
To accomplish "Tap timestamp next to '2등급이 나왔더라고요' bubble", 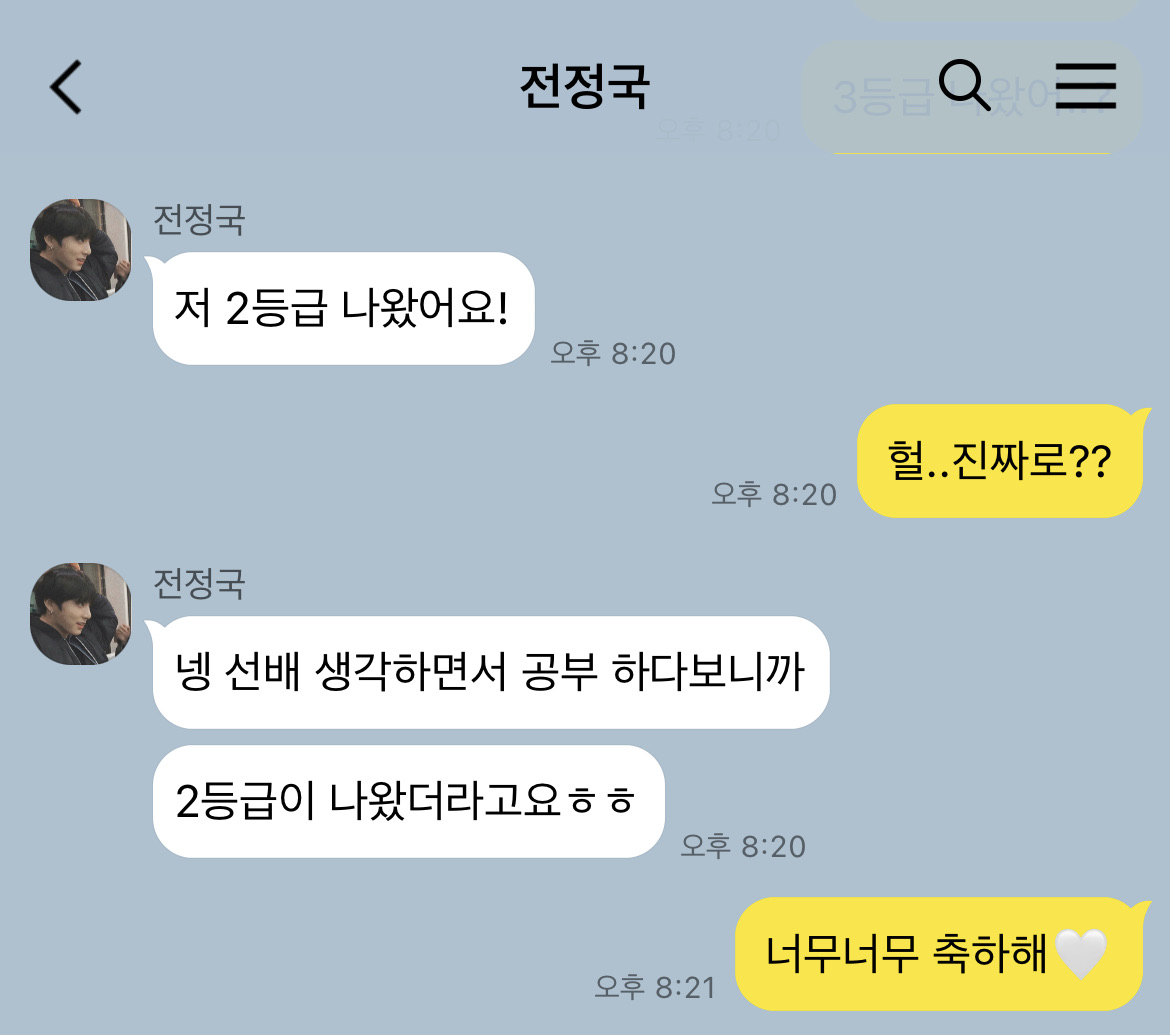I will pyautogui.click(x=743, y=846).
